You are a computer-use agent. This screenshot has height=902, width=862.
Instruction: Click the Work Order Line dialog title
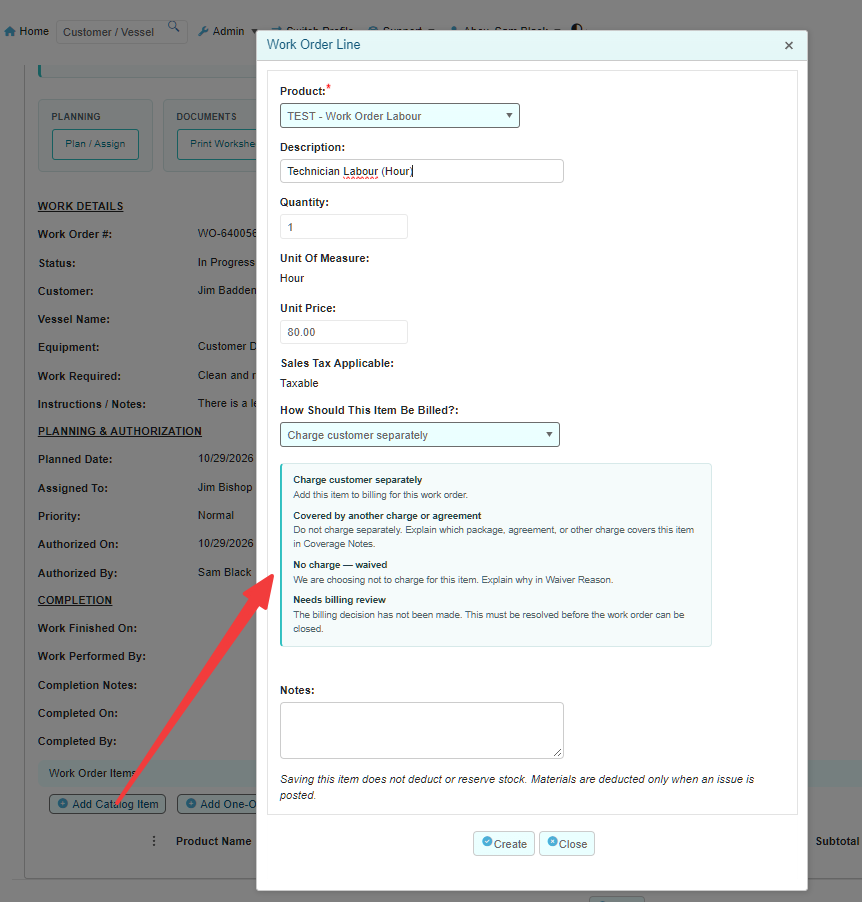click(314, 45)
